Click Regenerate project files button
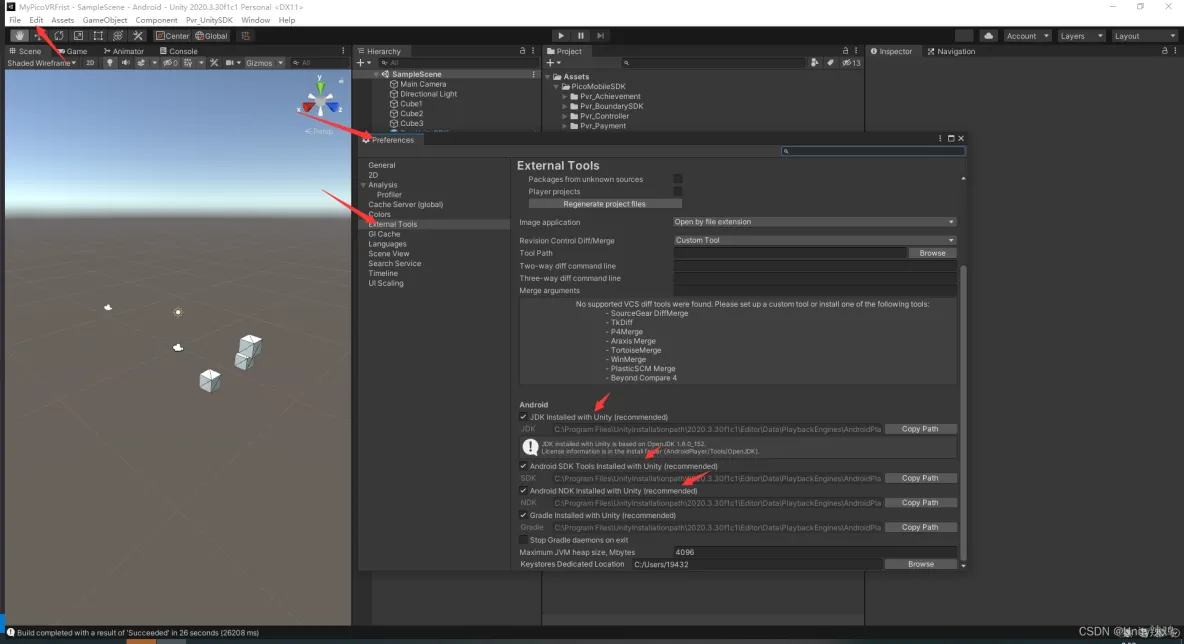Viewport: 1184px width, 644px height. pyautogui.click(x=604, y=204)
